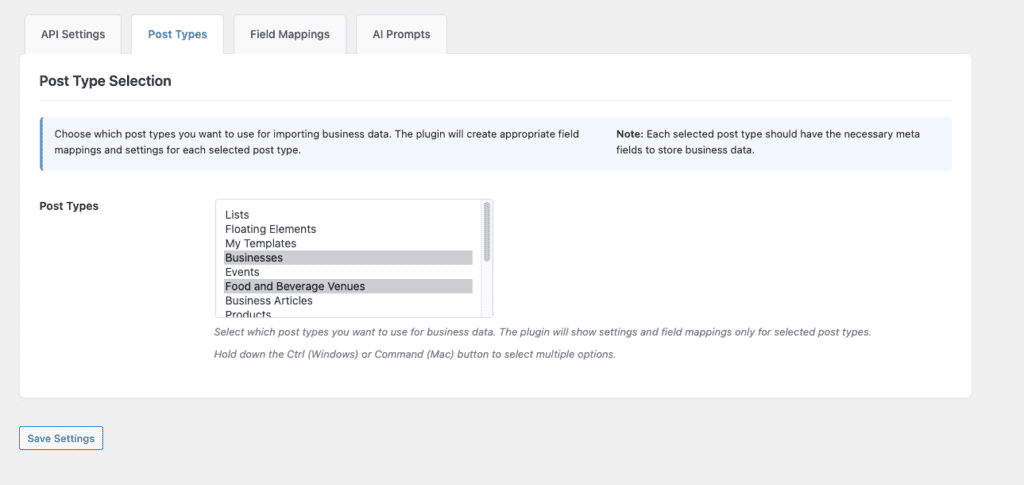
Task: Select Lists in the post types listbox
Action: [237, 215]
